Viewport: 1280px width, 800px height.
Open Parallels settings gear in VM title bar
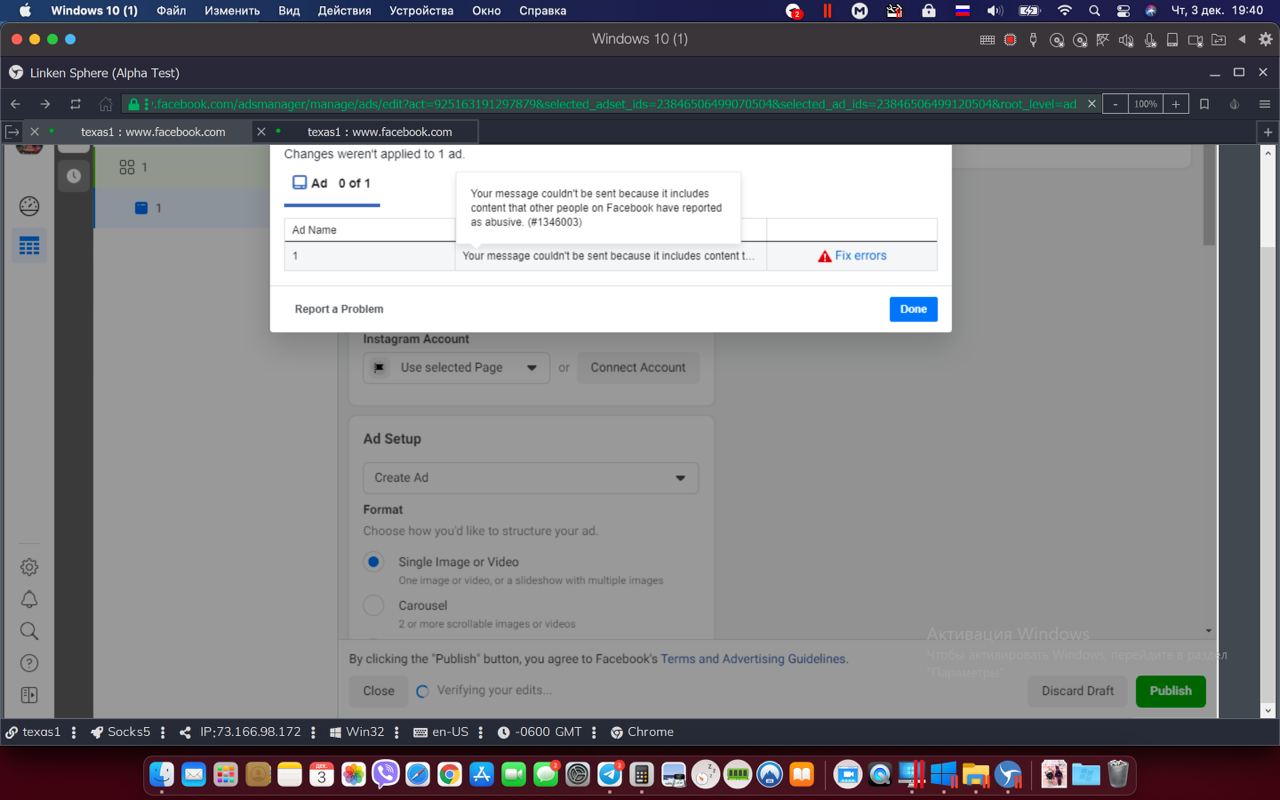1265,40
